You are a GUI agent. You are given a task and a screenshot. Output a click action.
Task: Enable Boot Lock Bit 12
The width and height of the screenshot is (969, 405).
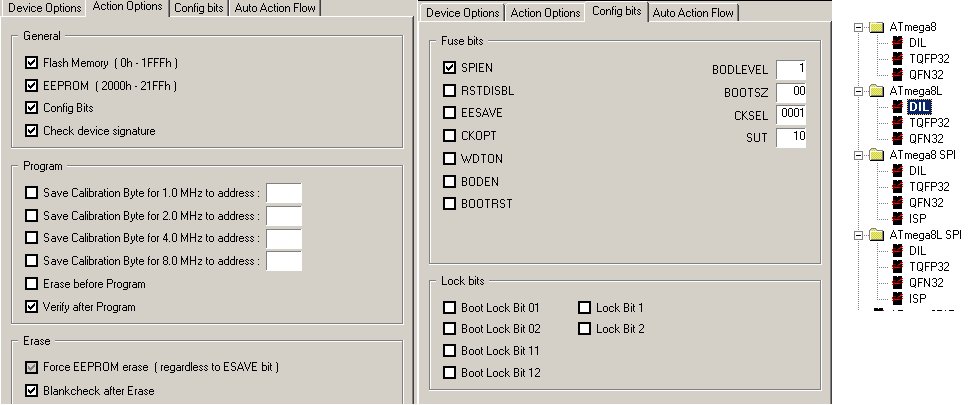coord(449,372)
